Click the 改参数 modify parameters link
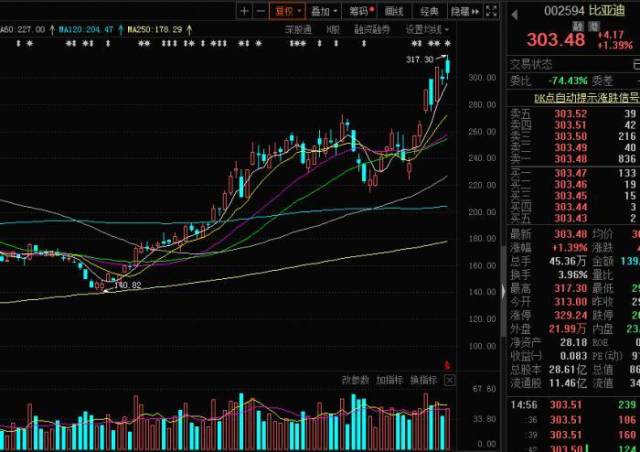Image resolution: width=640 pixels, height=452 pixels. [x=356, y=380]
